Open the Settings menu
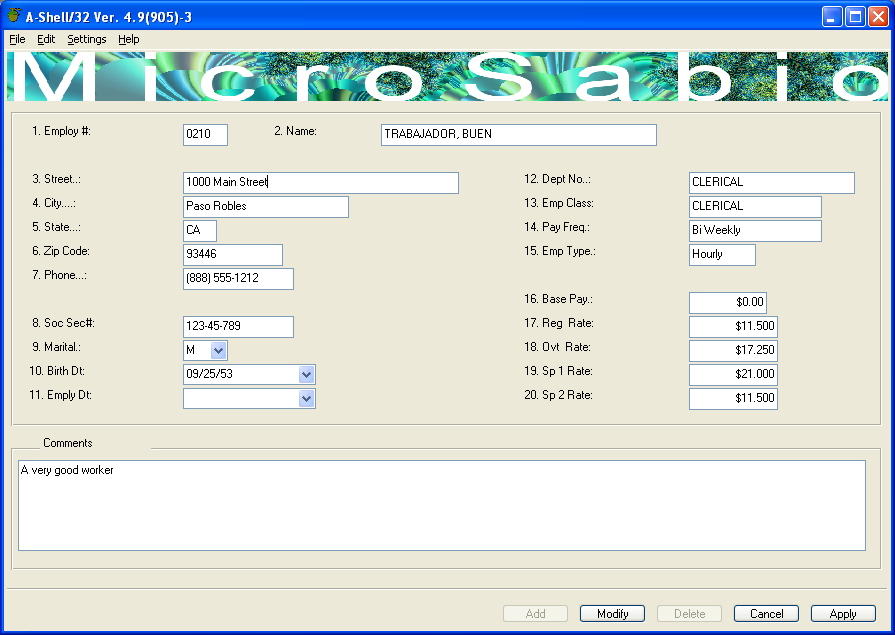The height and width of the screenshot is (635, 895). [x=87, y=39]
